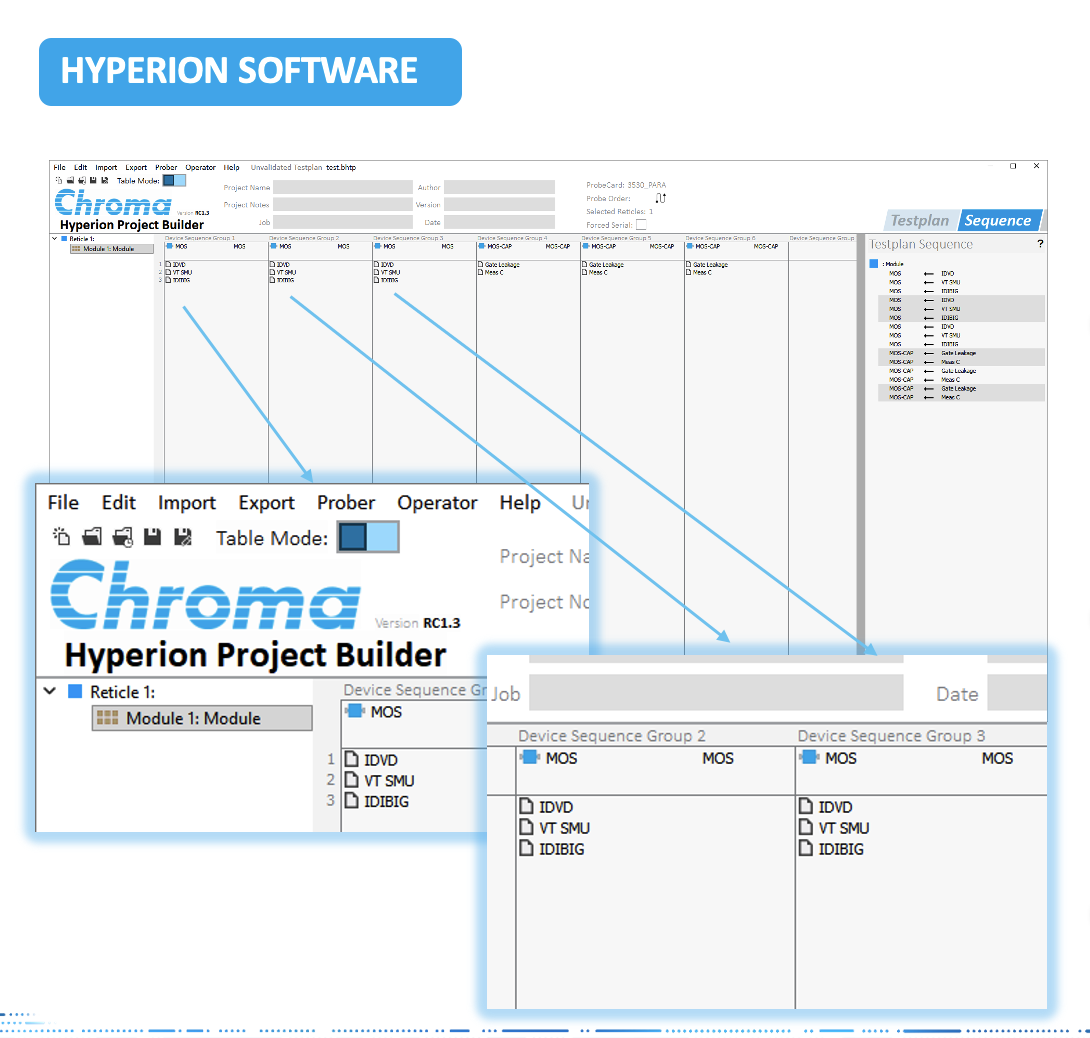The image size is (1090, 1038).
Task: Collapse the Reticle 1 node in the small main window
Action: point(54,238)
